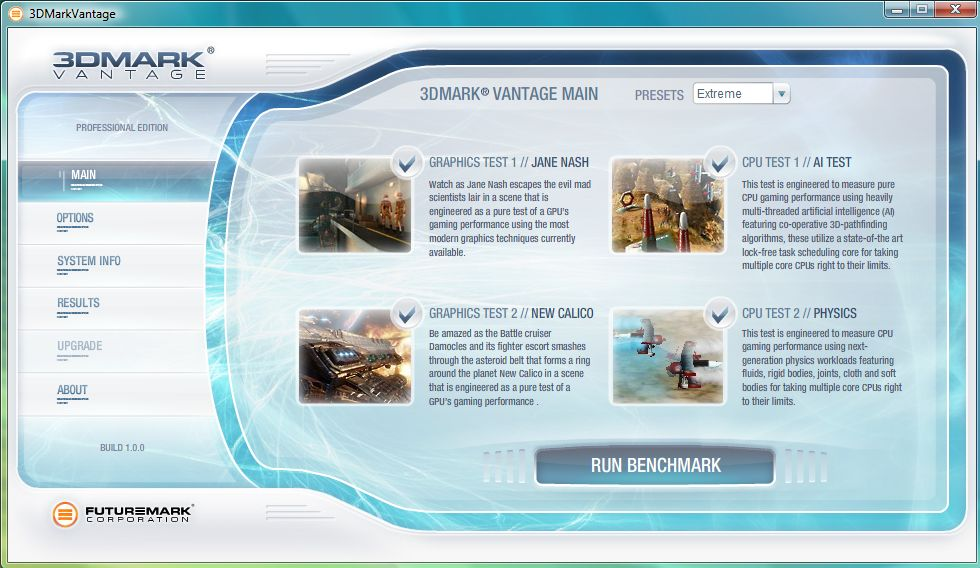The height and width of the screenshot is (568, 980).
Task: Click the PROFESSIONAL EDITION label
Action: pyautogui.click(x=122, y=127)
